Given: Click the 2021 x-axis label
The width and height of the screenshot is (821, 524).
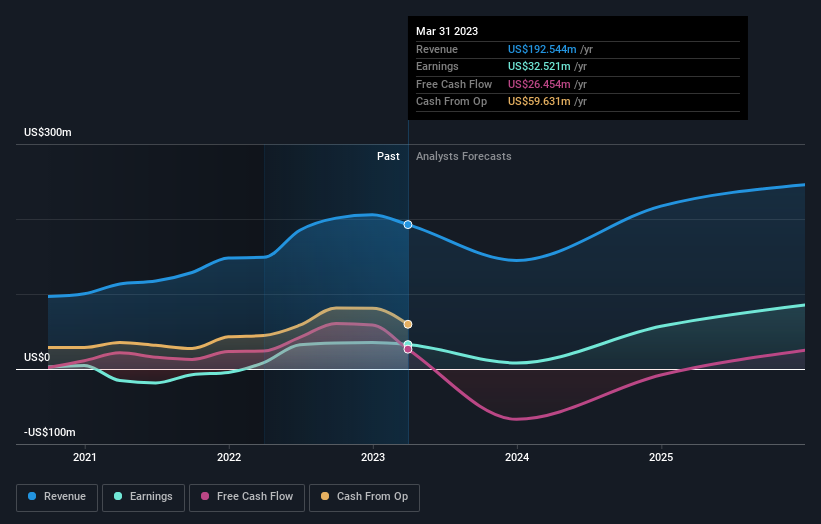Looking at the screenshot, I should tap(85, 458).
